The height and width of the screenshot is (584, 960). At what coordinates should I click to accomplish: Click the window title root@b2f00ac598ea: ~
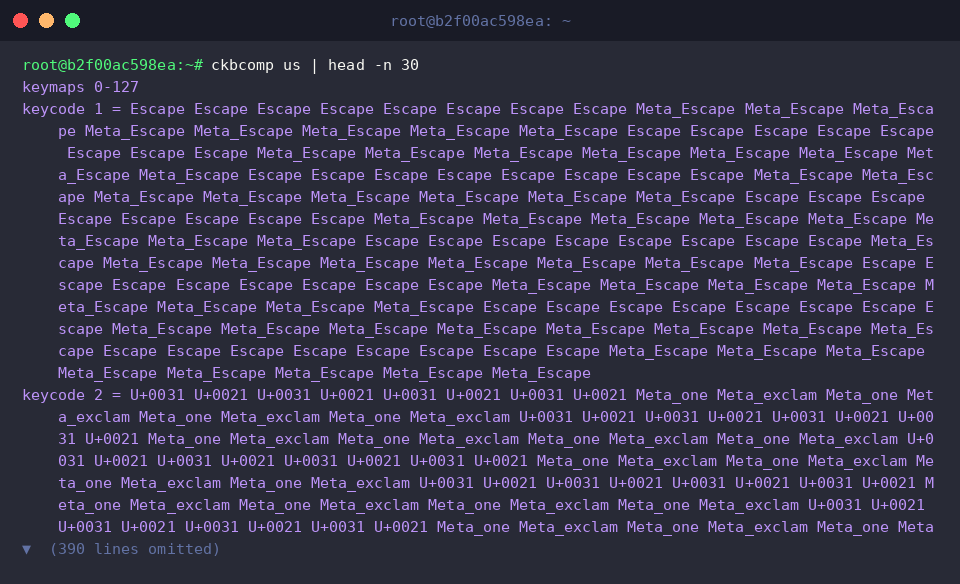click(481, 21)
